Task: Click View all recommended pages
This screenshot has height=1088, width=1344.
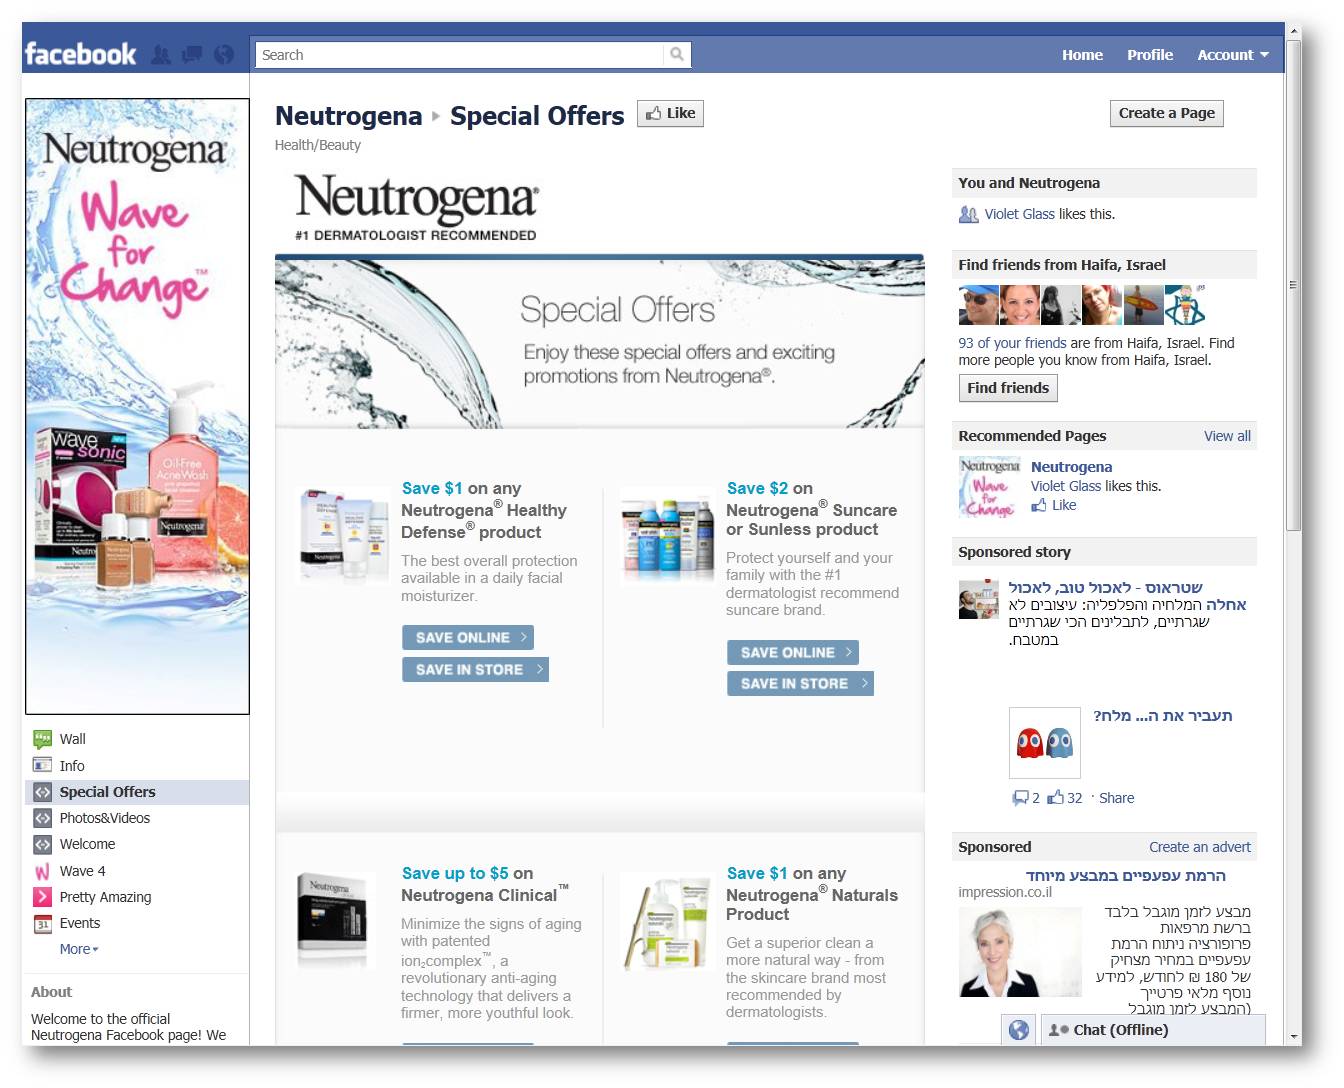Action: (x=1227, y=436)
